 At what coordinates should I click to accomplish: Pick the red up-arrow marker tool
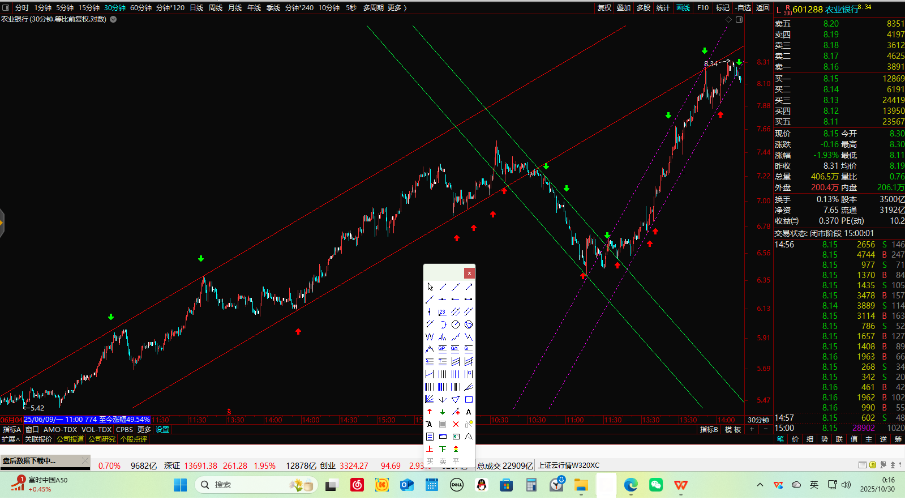pos(429,412)
